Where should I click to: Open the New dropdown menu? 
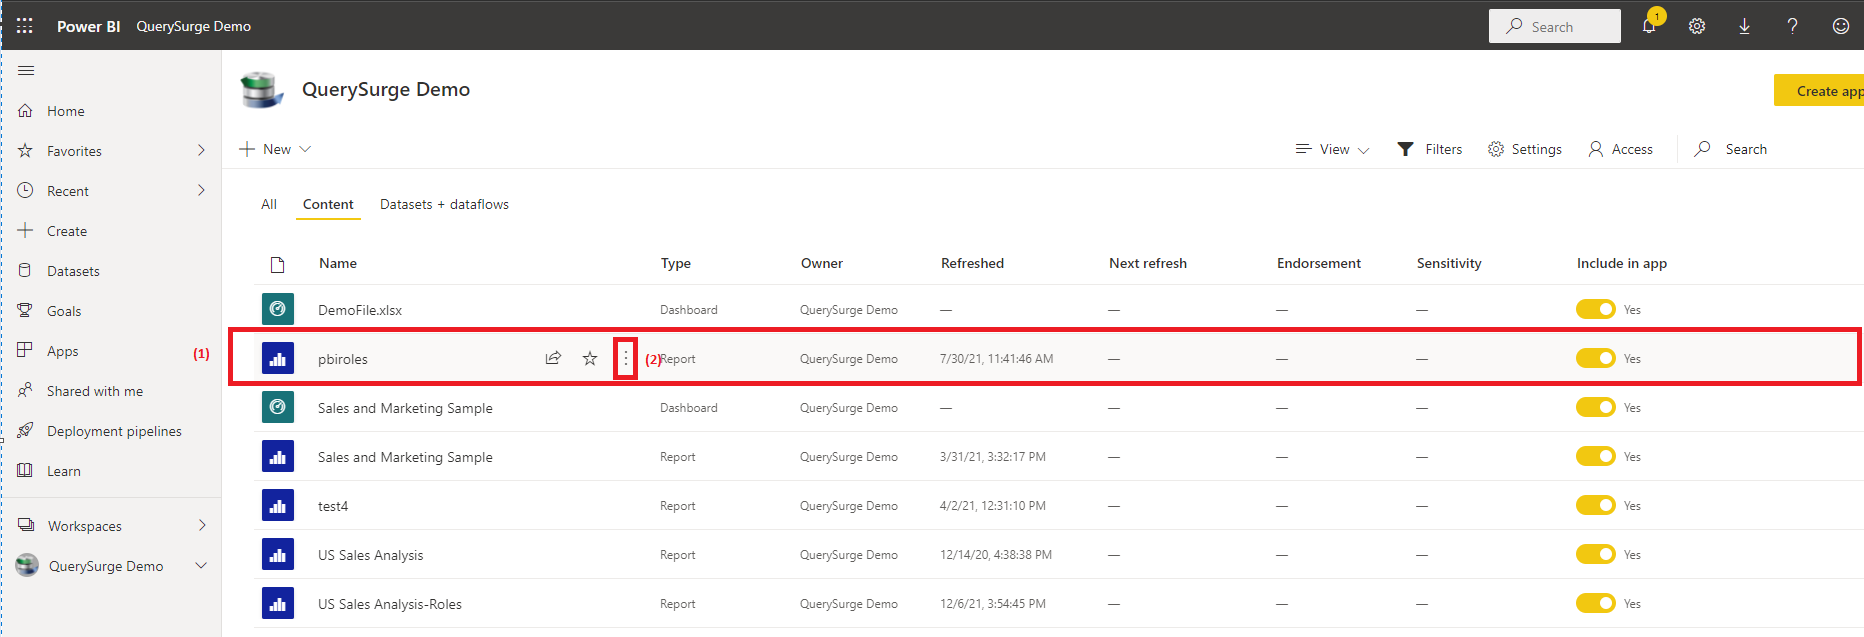pos(275,149)
